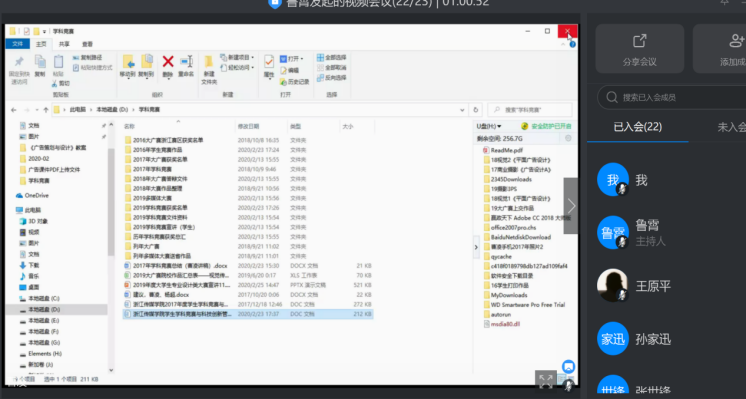Viewport: 746px width, 399px height.
Task: Click the Share meeting icon
Action: click(x=639, y=41)
